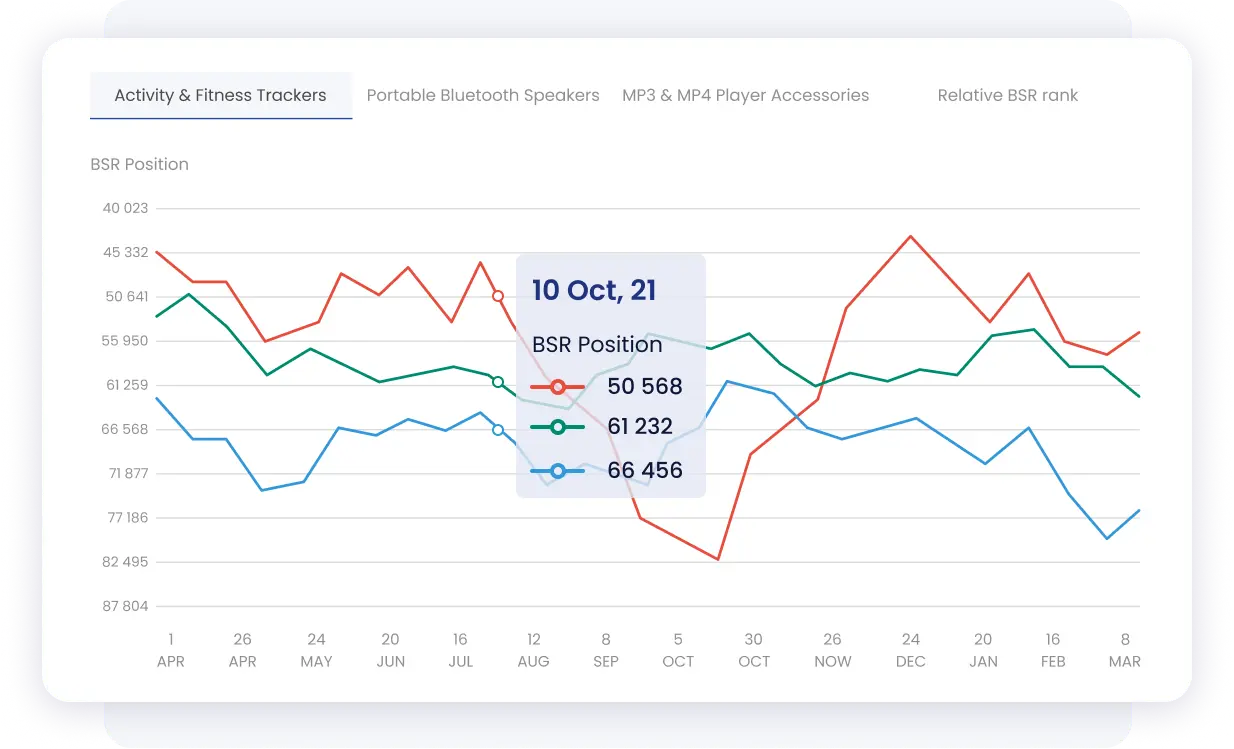Select the 8 MAR label on the x-axis

1124,650
